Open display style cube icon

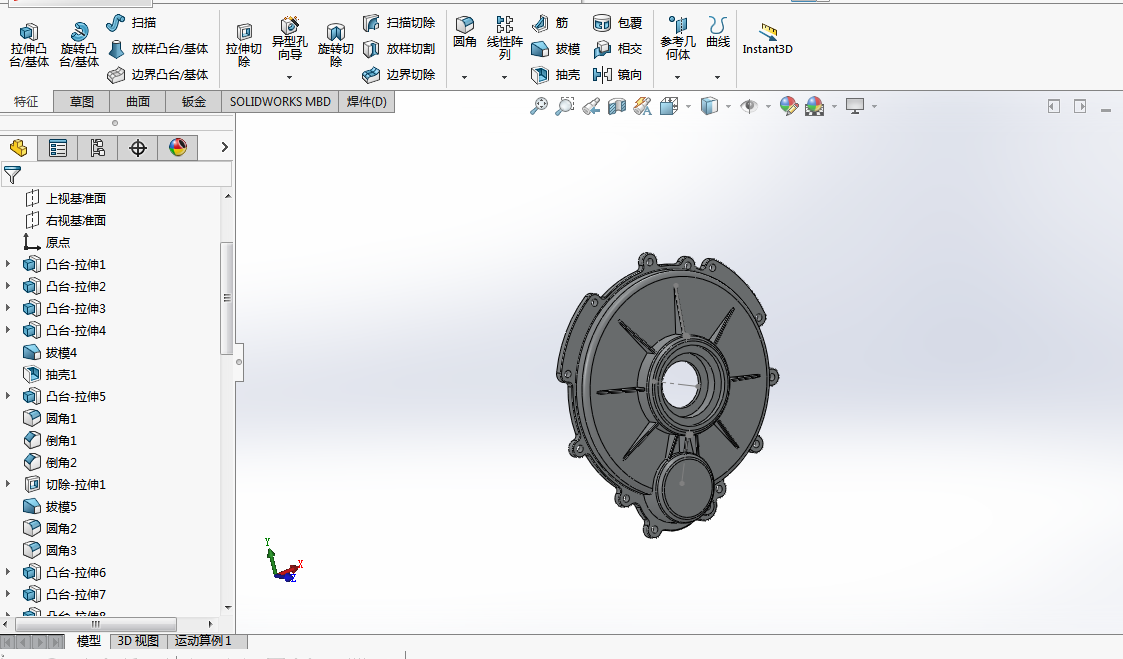pos(709,106)
